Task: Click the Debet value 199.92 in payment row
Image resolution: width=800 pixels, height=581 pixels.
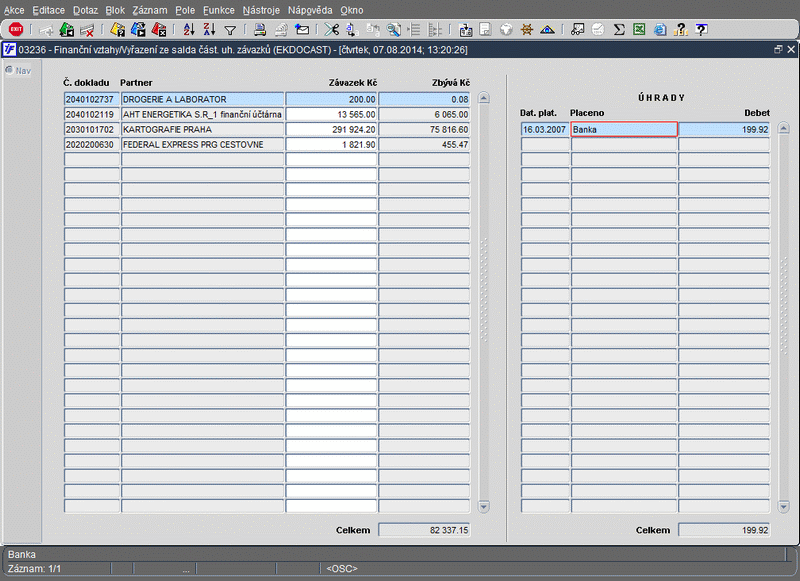Action: click(724, 130)
